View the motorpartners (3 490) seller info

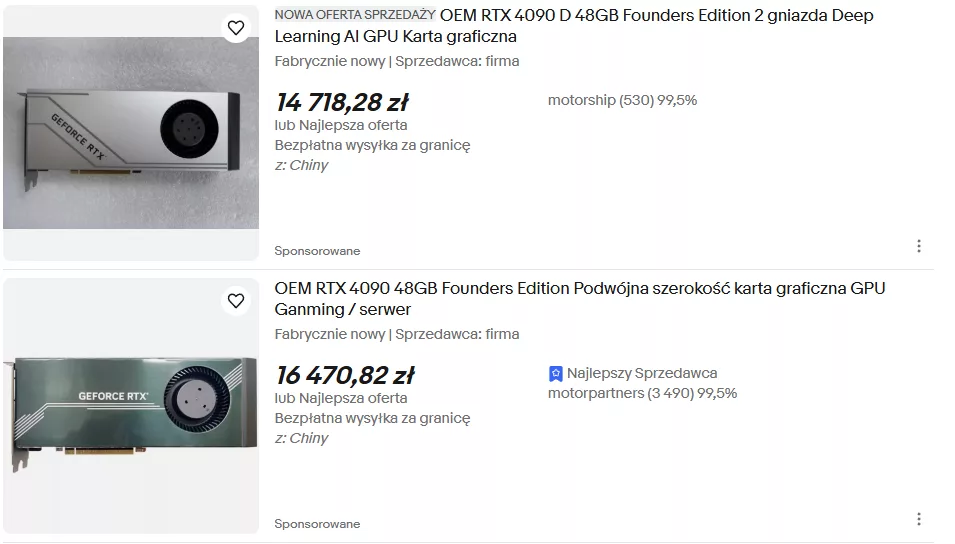pos(642,393)
